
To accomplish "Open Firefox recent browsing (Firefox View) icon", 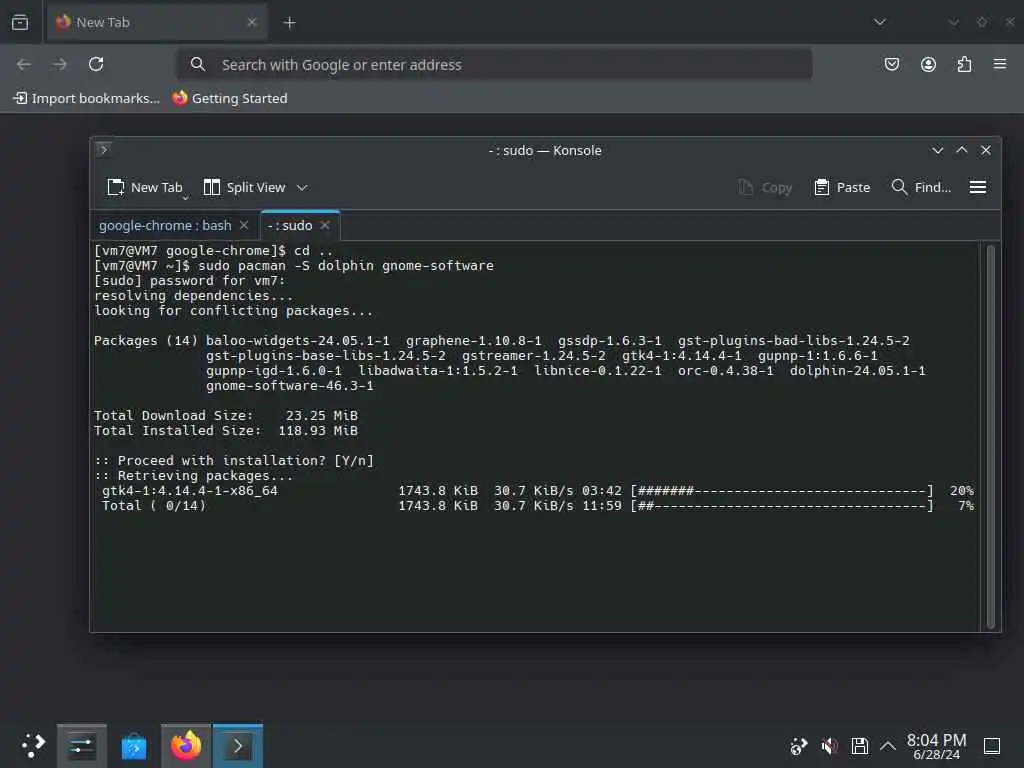I will (20, 22).
